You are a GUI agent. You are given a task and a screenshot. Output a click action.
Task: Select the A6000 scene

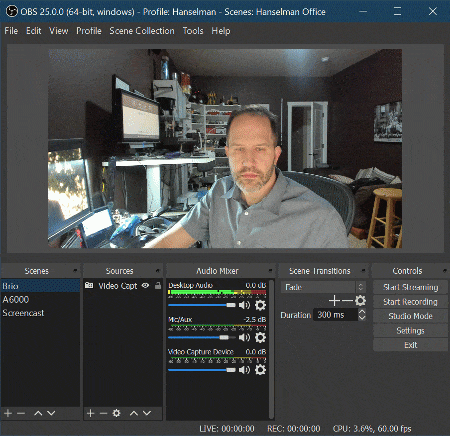click(40, 299)
